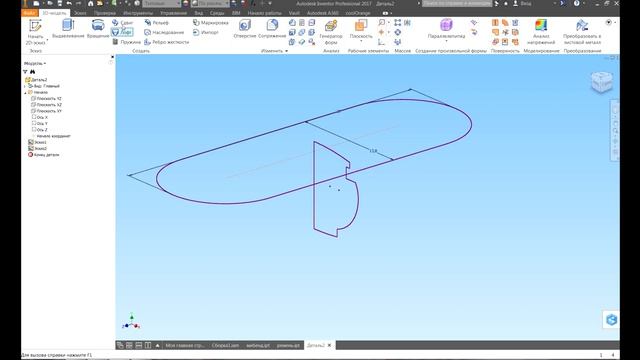Screen dimensions: 640x360
Task: Select Эскиз2 in model tree
Action: (x=37, y=149)
